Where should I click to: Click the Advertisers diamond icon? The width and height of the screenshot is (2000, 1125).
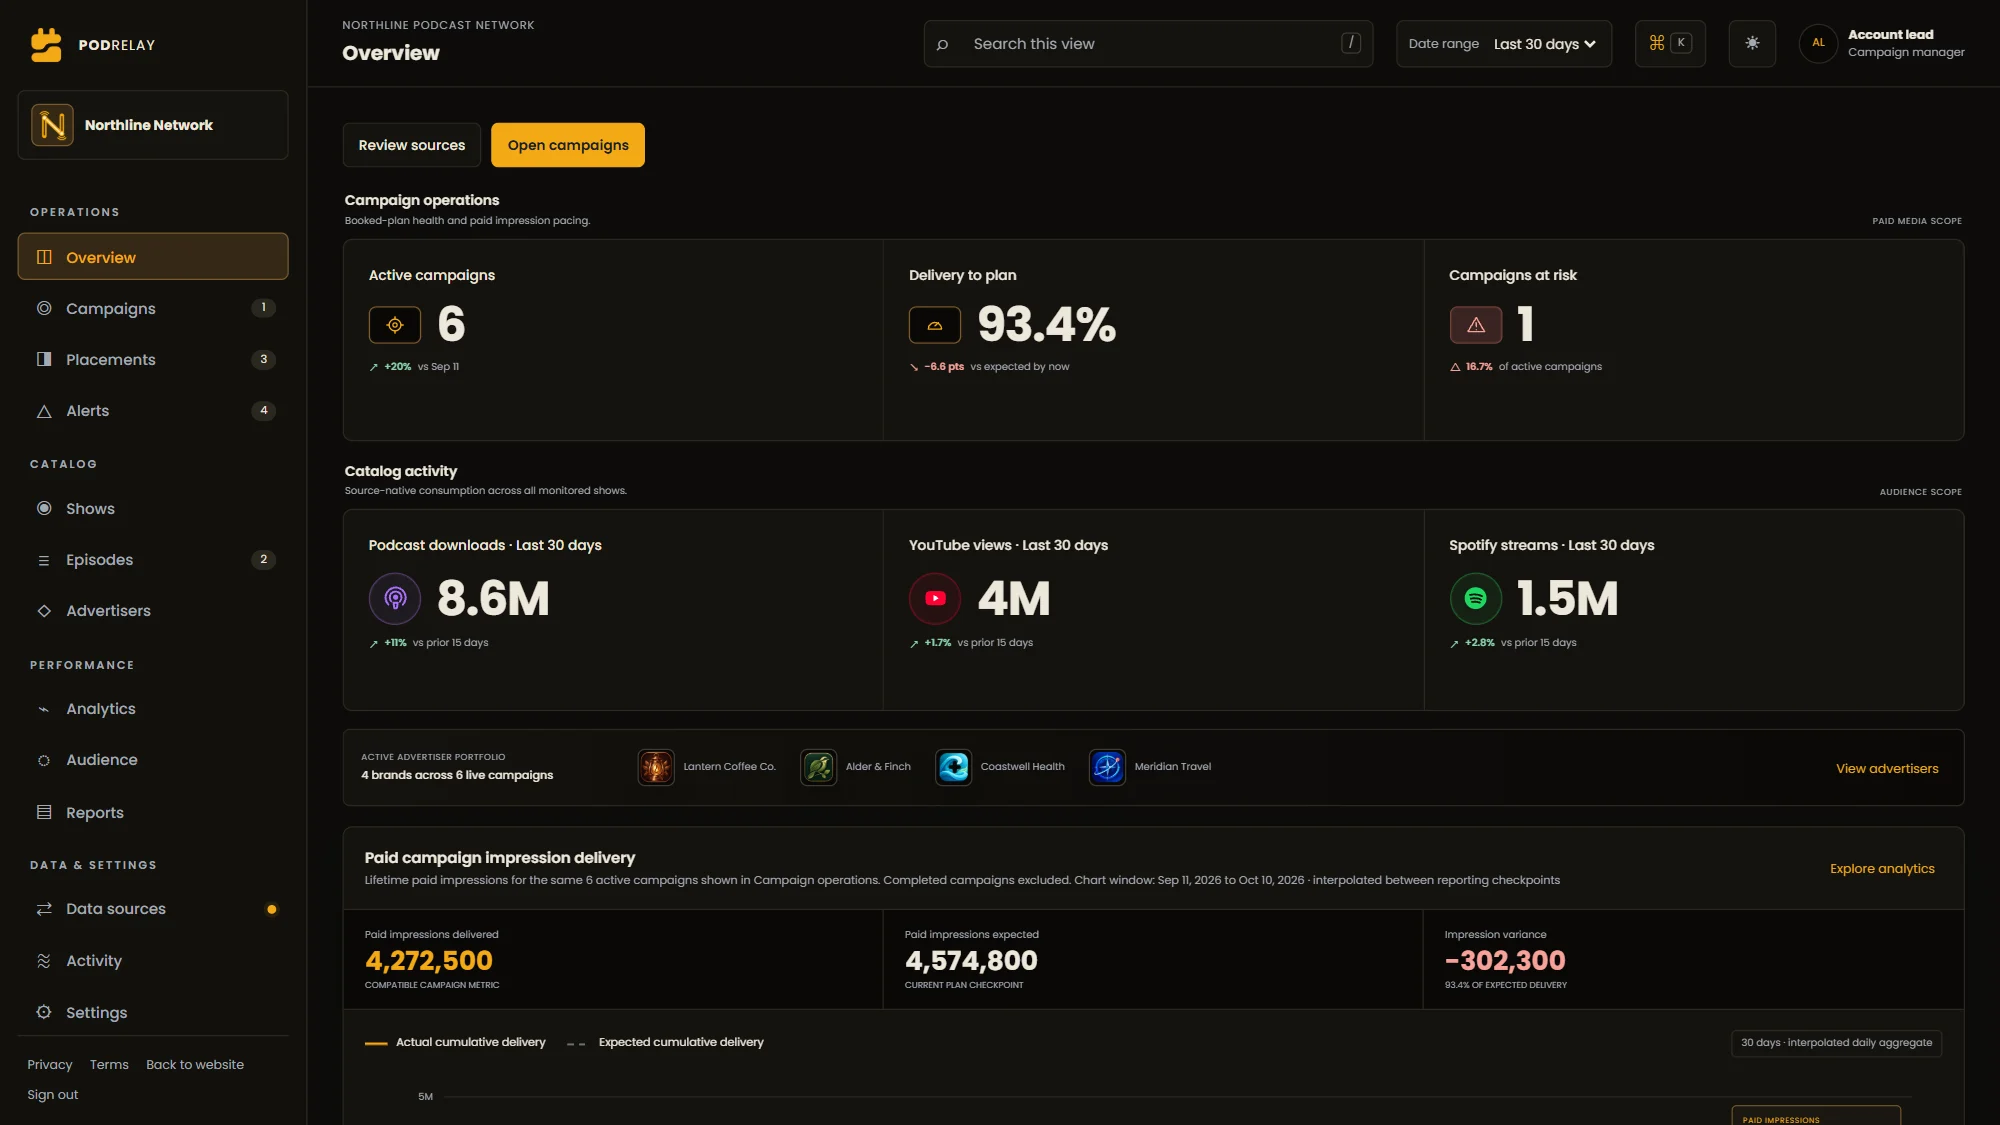point(44,611)
